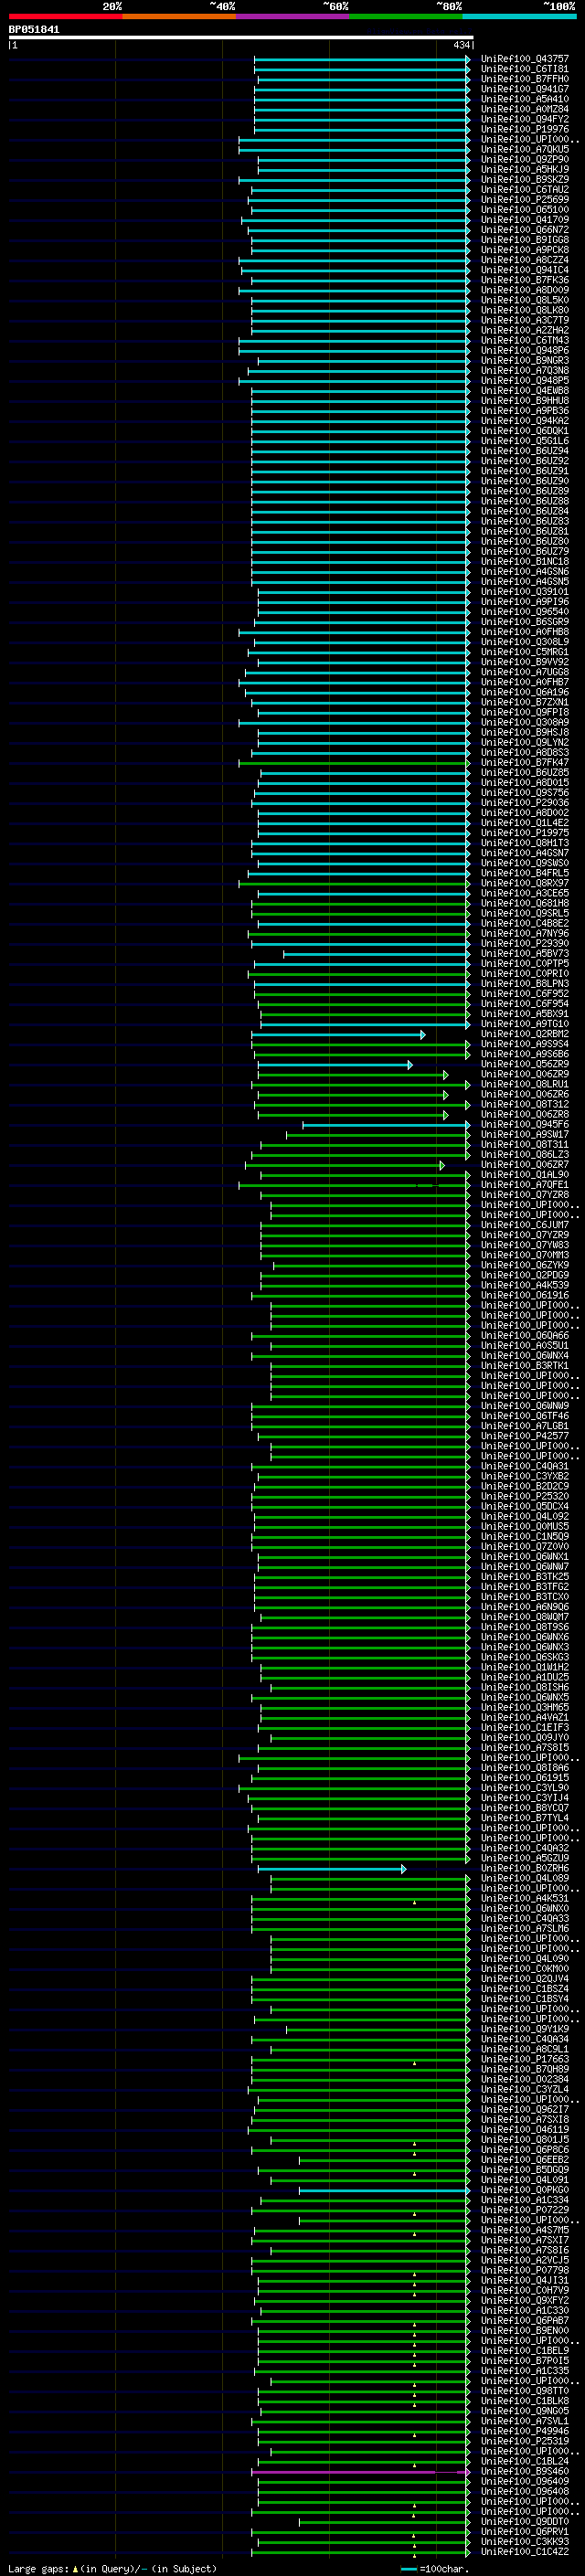Select the UniRef100_Q941G7 label

524,89
